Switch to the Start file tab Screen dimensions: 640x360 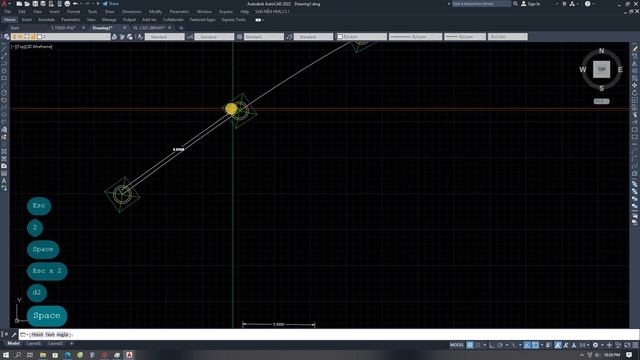click(15, 28)
